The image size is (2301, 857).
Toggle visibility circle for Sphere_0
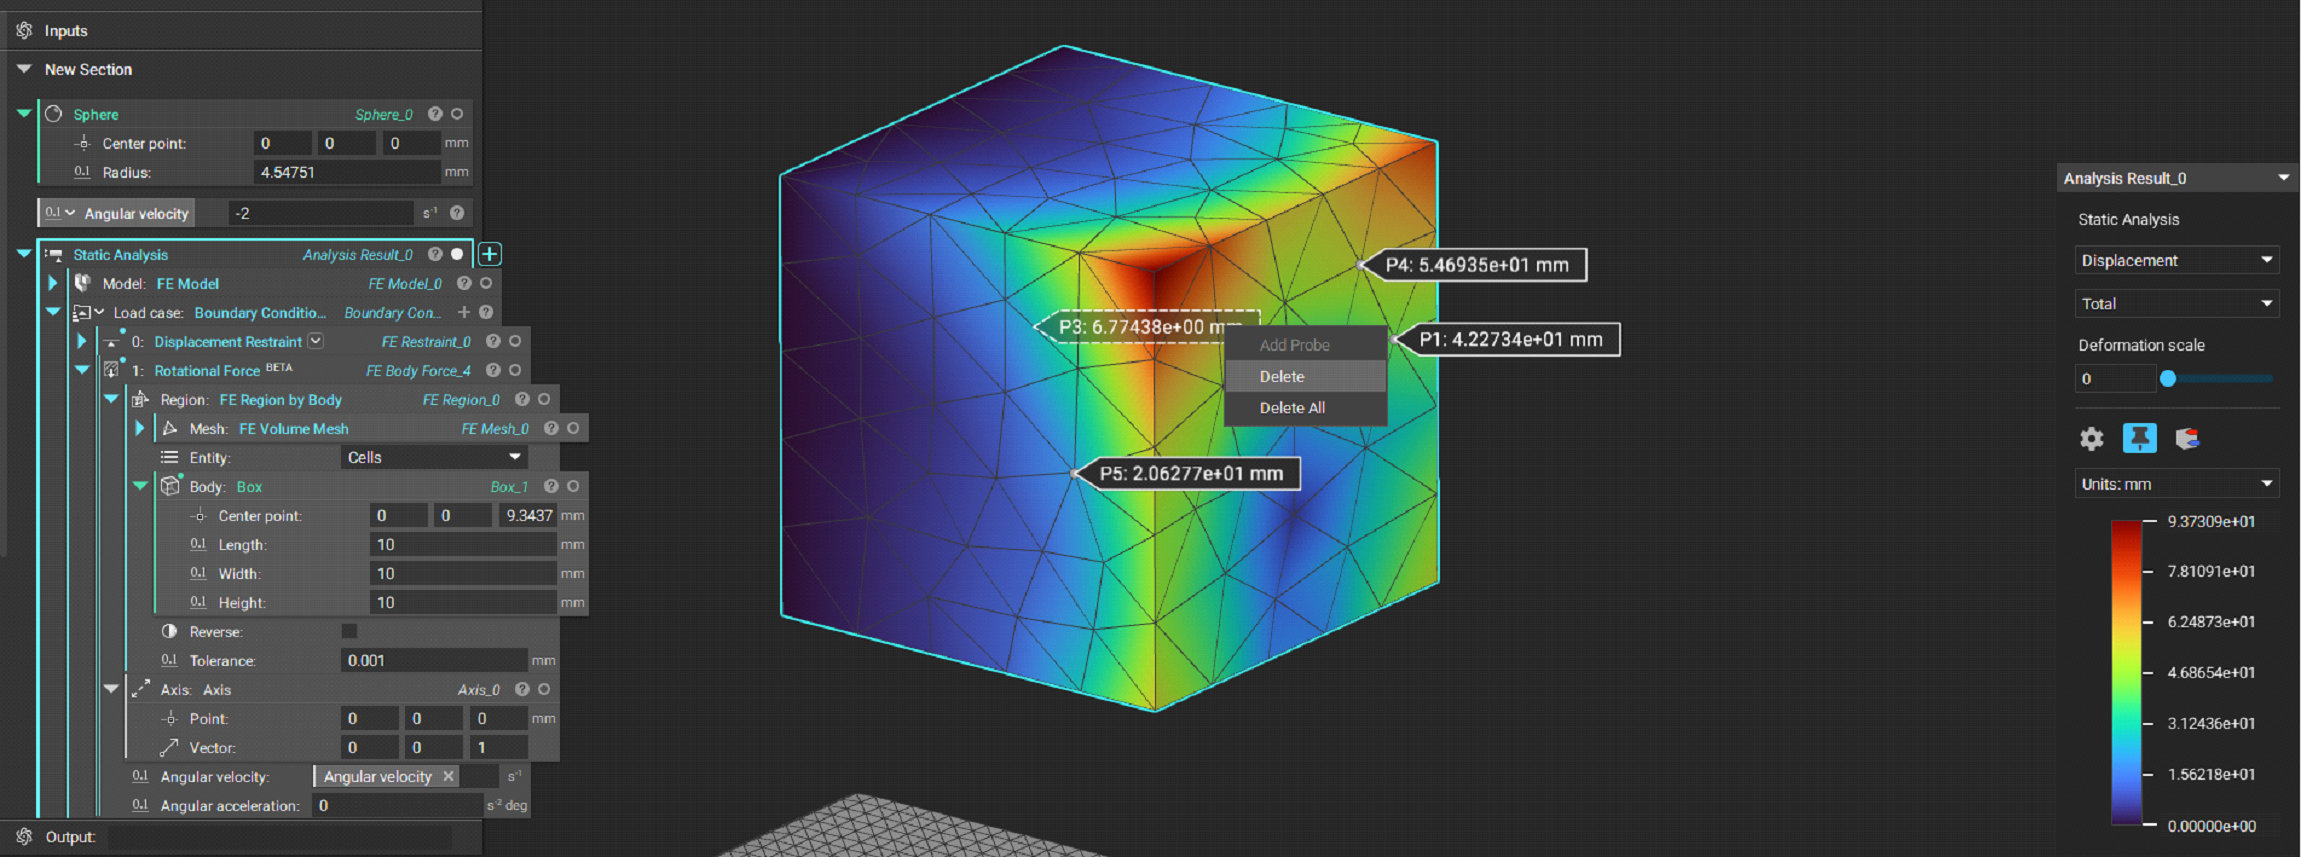pyautogui.click(x=457, y=114)
